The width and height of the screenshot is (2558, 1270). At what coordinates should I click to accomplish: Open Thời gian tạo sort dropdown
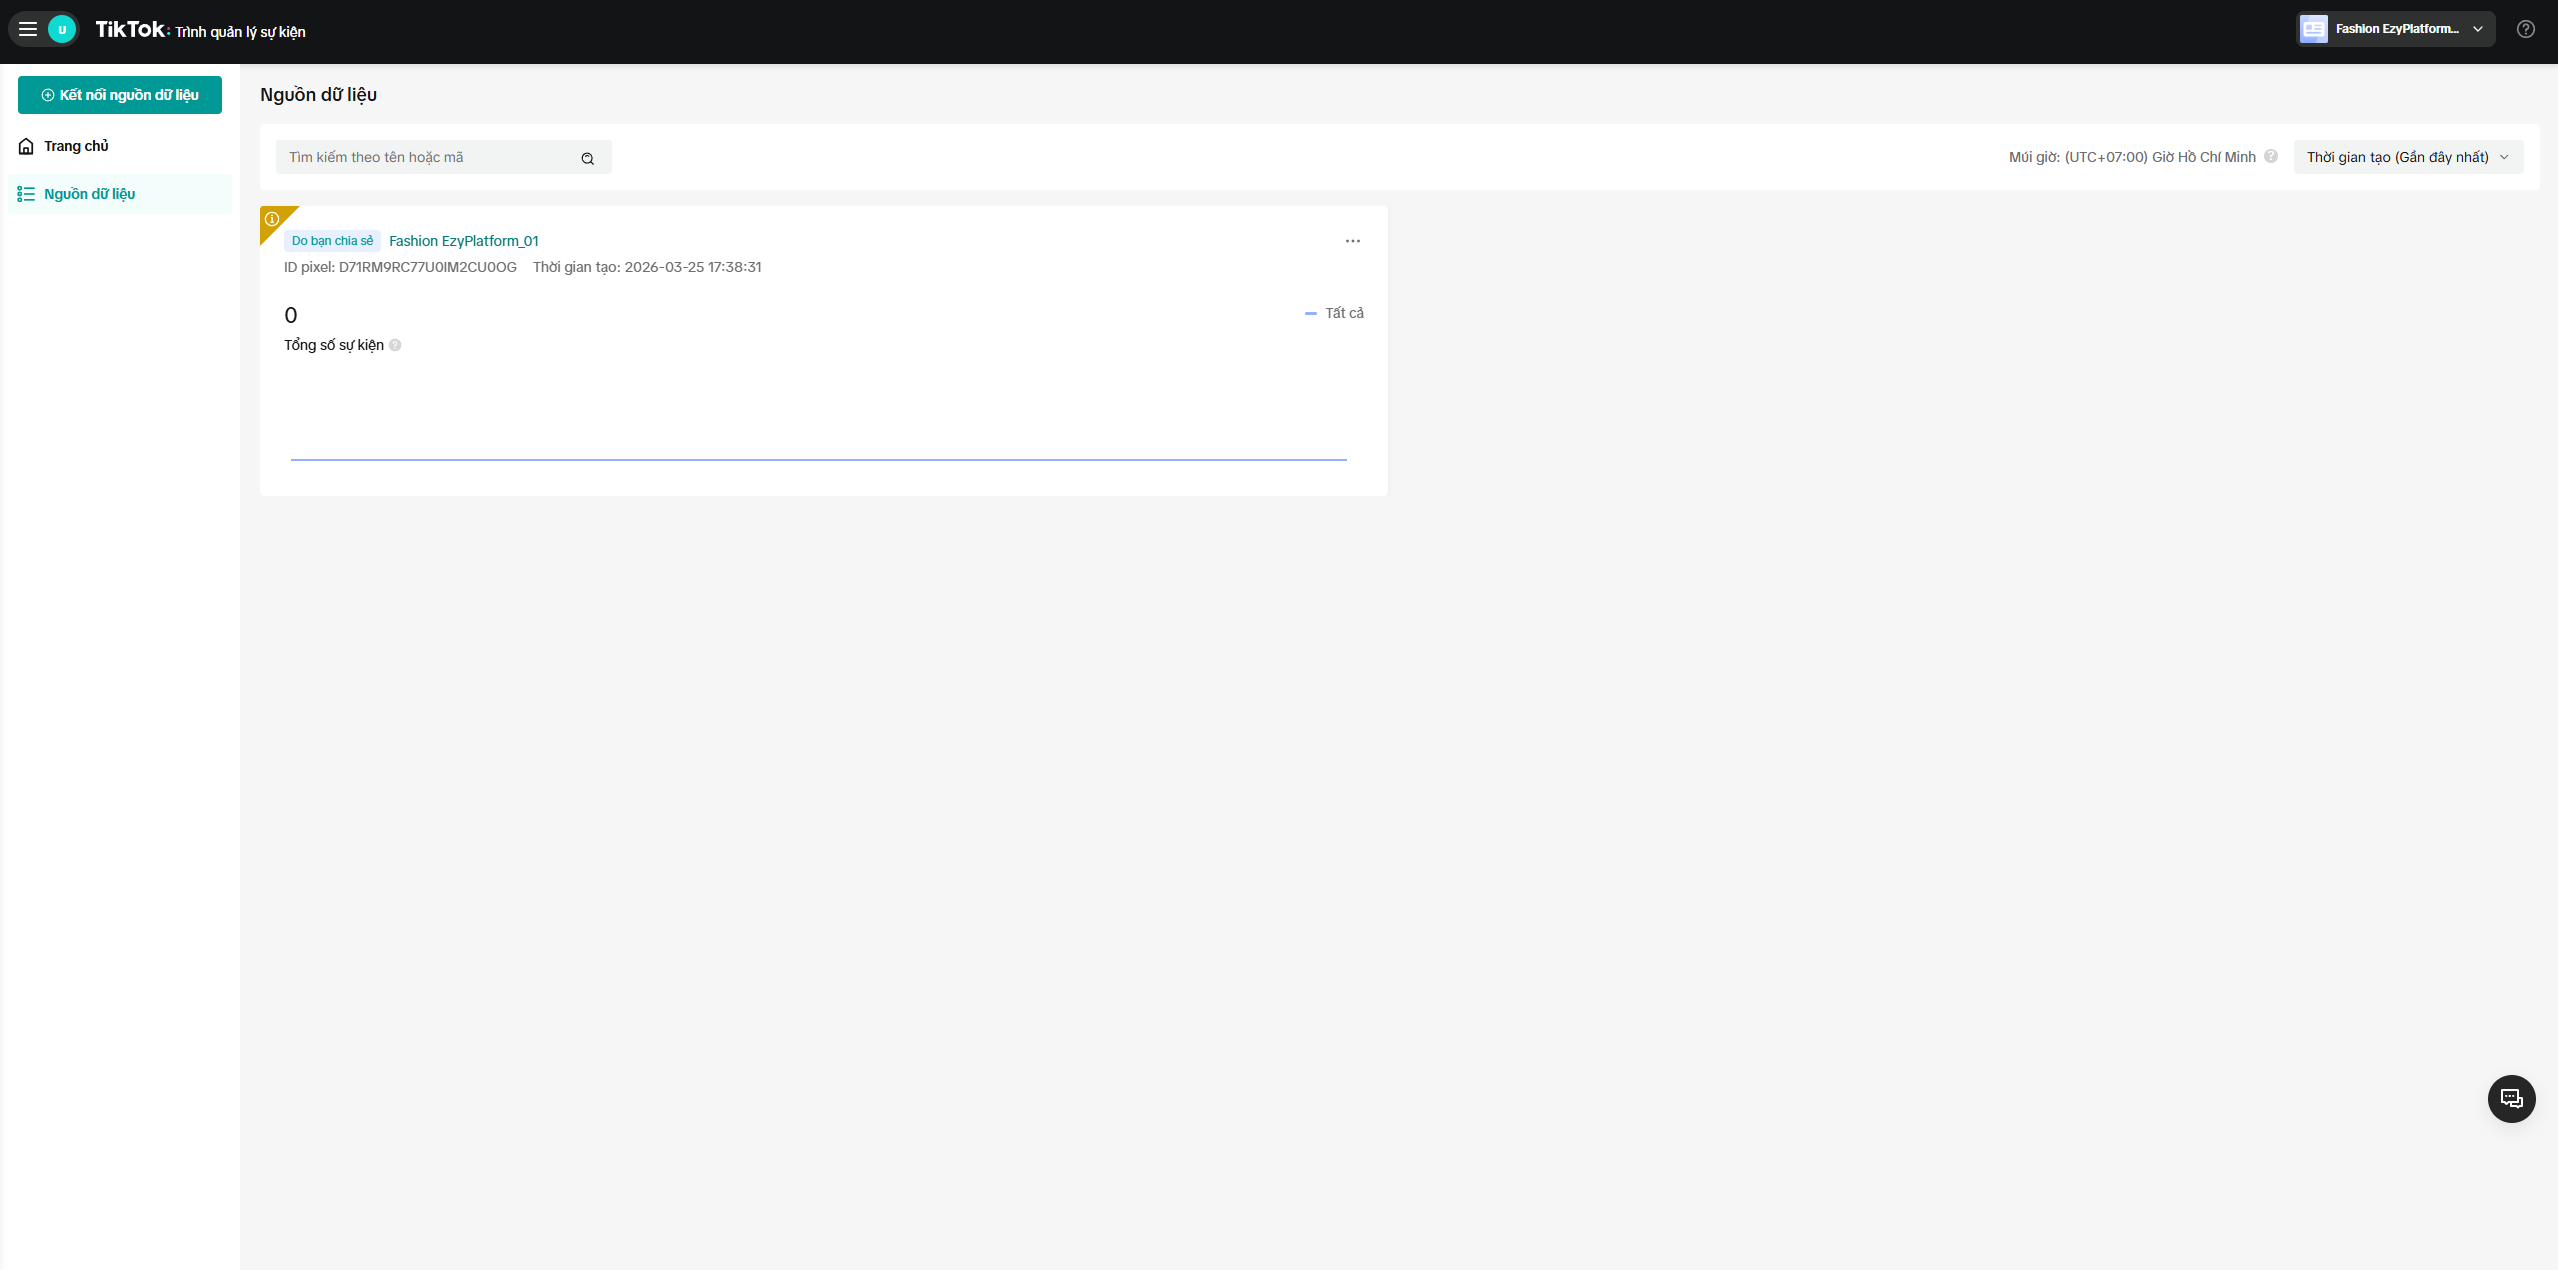(2408, 157)
